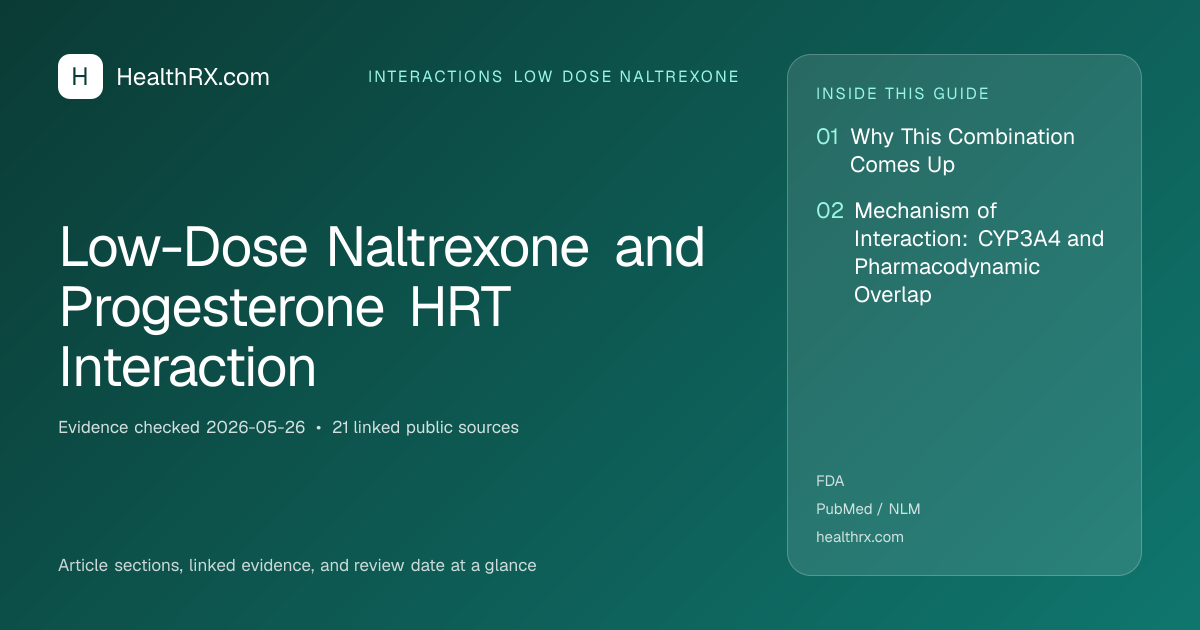The image size is (1200, 630).
Task: Click the '01' section number
Action: 827,137
